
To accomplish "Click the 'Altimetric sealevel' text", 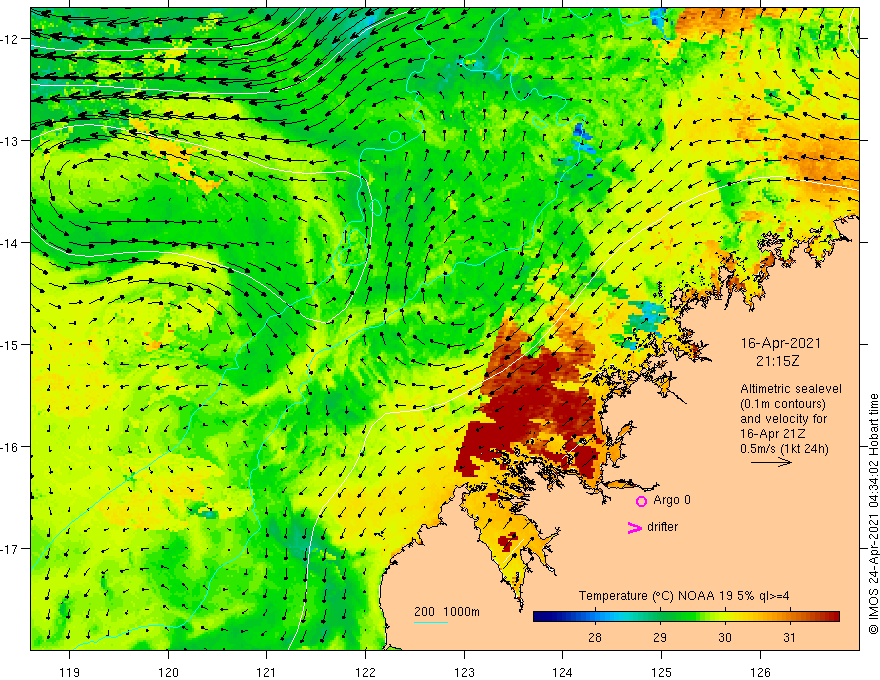I will click(x=791, y=389).
